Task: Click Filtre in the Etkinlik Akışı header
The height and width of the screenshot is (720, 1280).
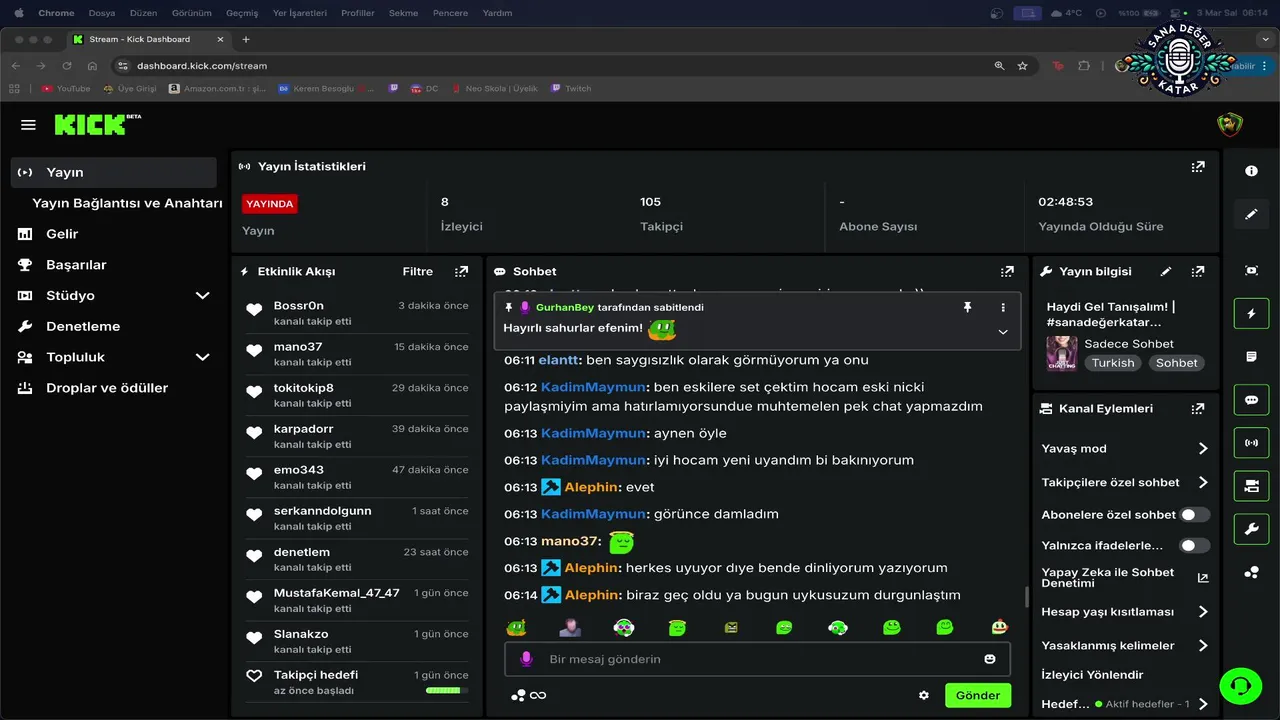Action: (418, 271)
